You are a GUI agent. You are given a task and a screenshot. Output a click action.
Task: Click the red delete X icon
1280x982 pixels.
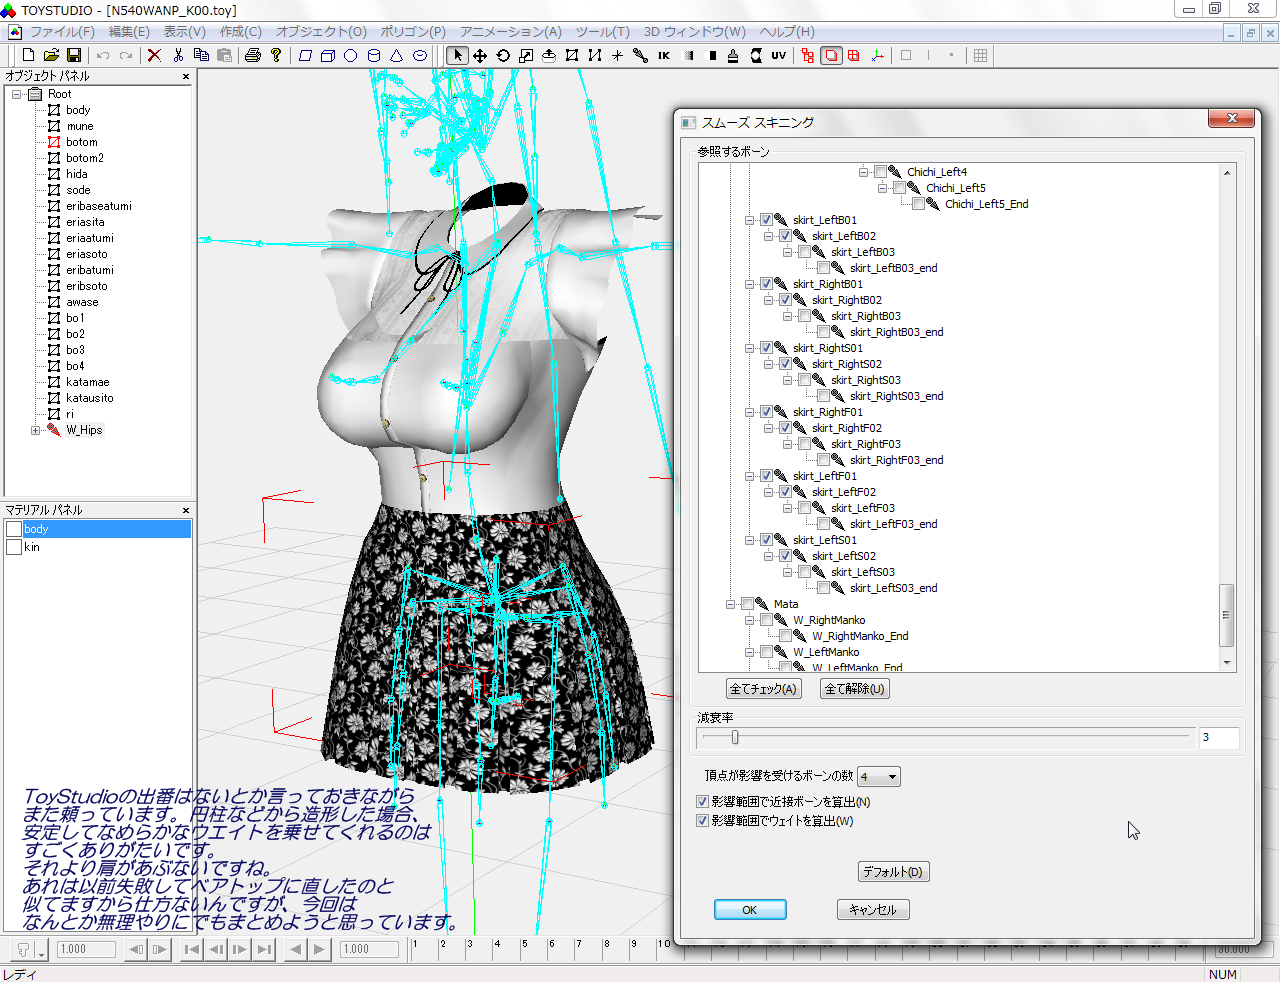[x=154, y=56]
